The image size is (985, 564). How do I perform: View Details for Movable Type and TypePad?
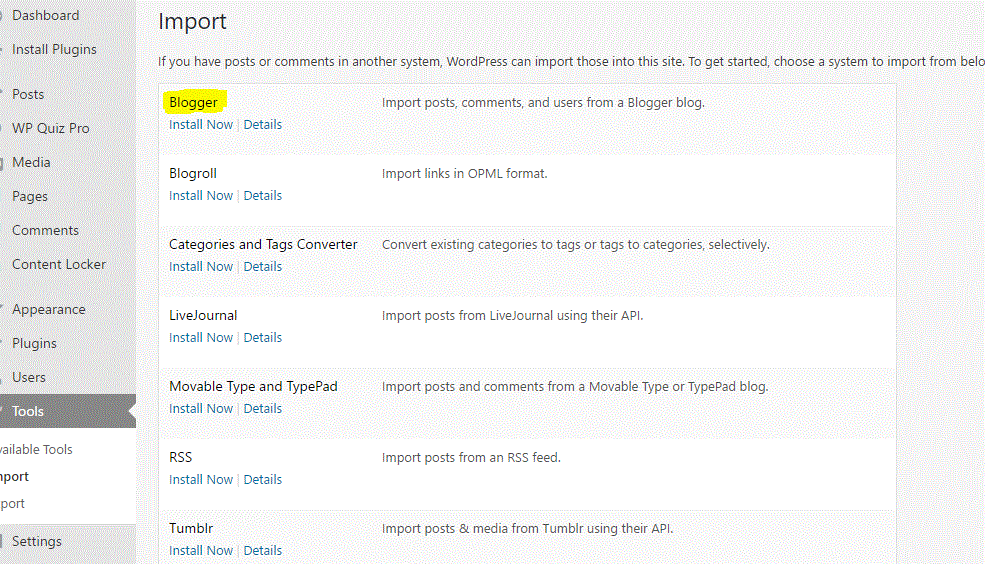(263, 408)
